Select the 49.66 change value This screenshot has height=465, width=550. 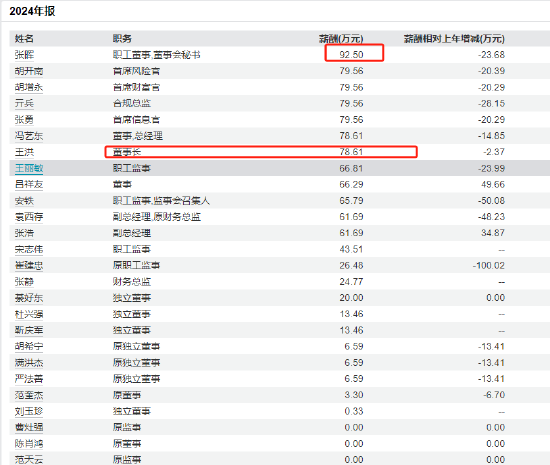pyautogui.click(x=493, y=184)
